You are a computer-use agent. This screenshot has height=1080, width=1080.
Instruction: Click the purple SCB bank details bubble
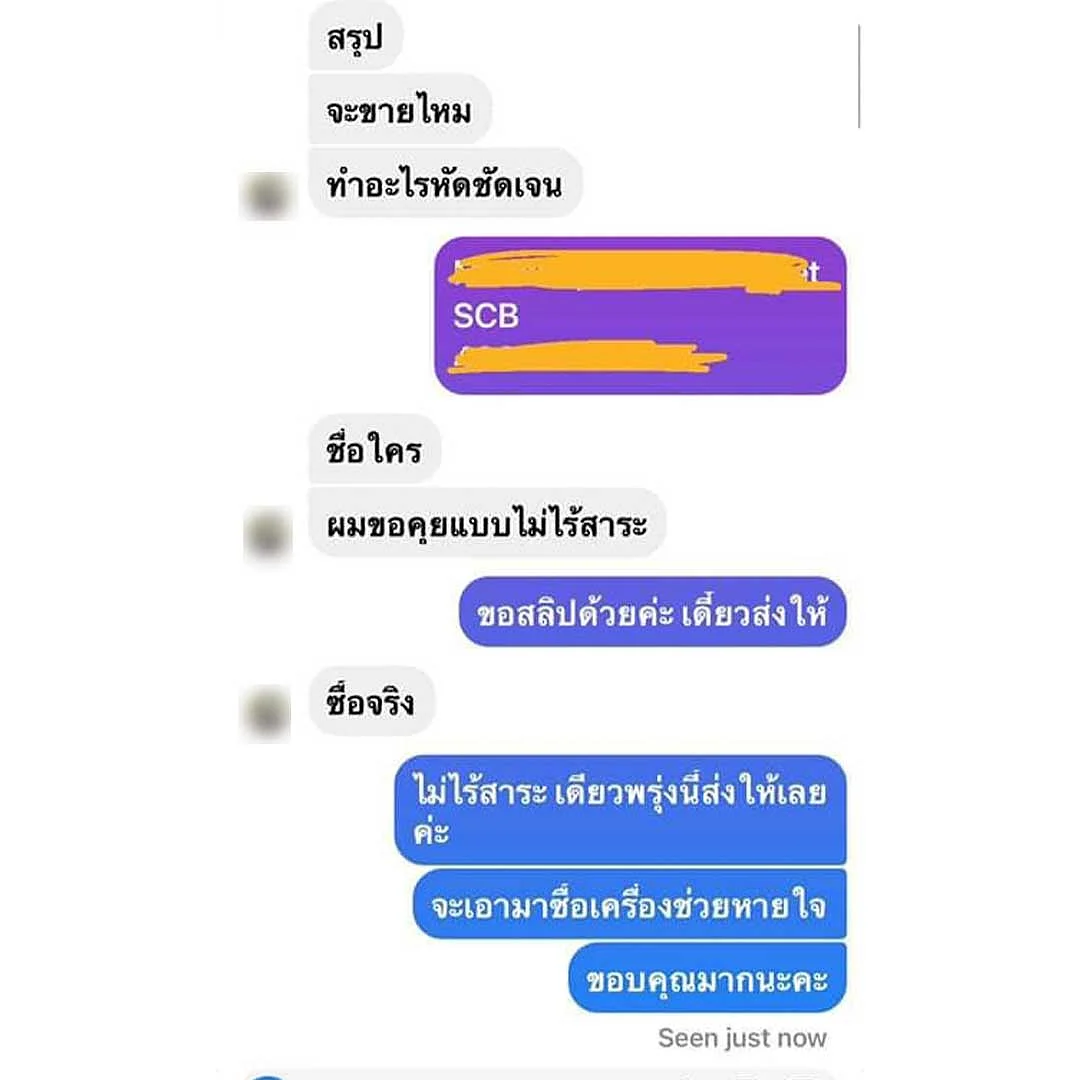pos(641,315)
